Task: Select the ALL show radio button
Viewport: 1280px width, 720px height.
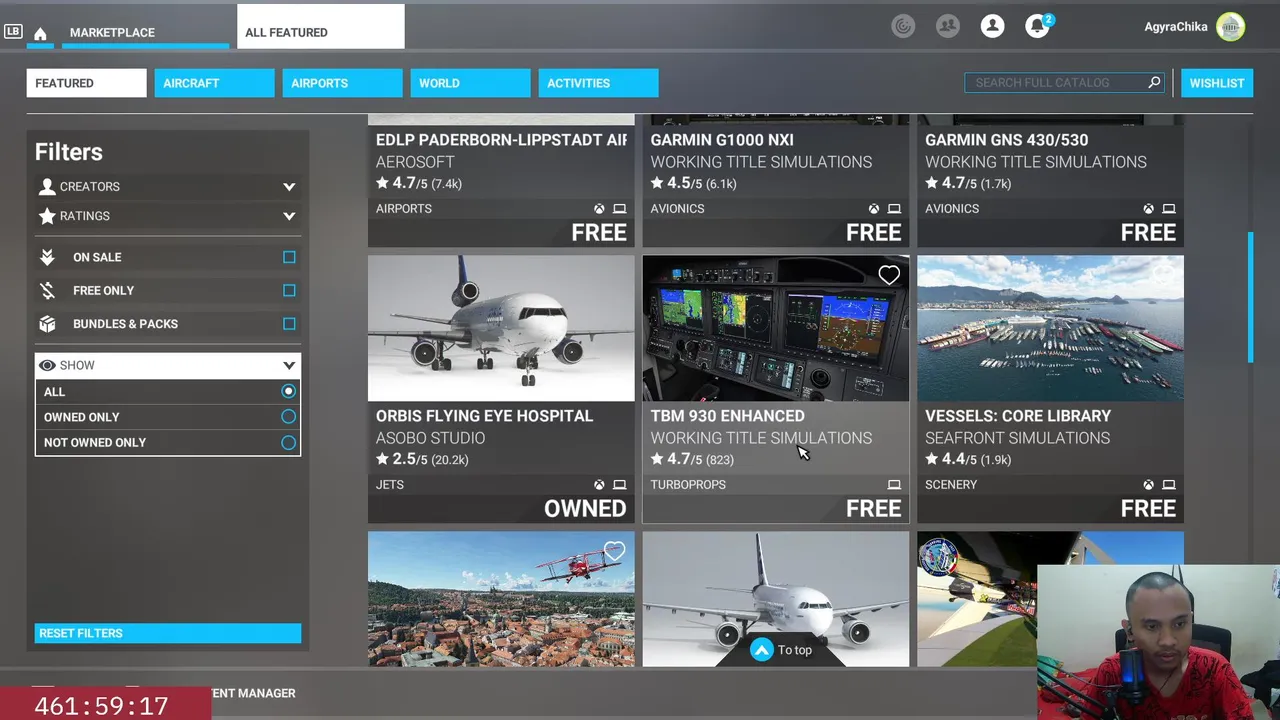Action: click(289, 391)
